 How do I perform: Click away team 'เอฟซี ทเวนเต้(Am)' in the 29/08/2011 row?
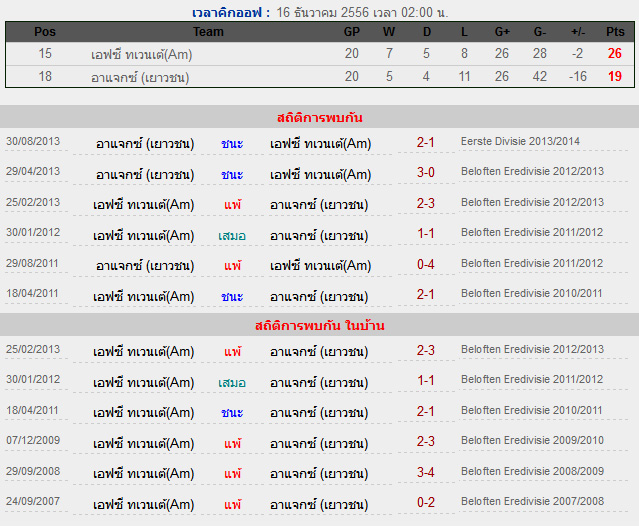(x=320, y=266)
